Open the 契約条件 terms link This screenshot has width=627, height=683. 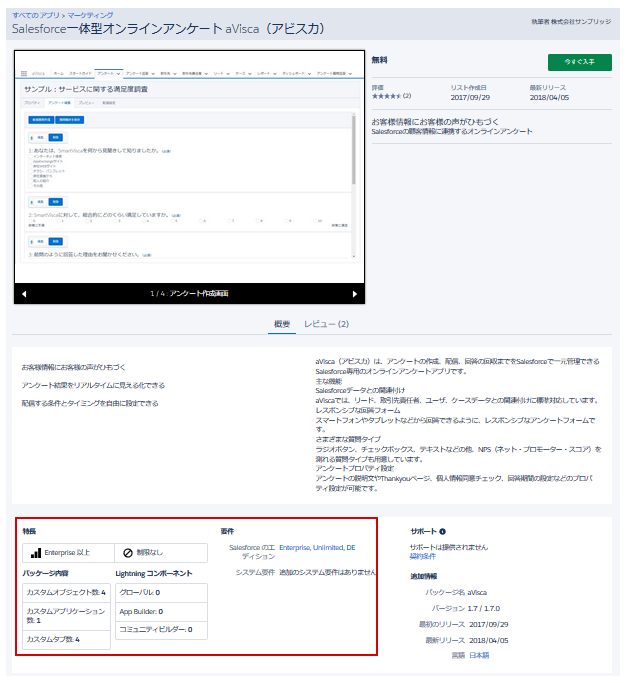[x=423, y=555]
